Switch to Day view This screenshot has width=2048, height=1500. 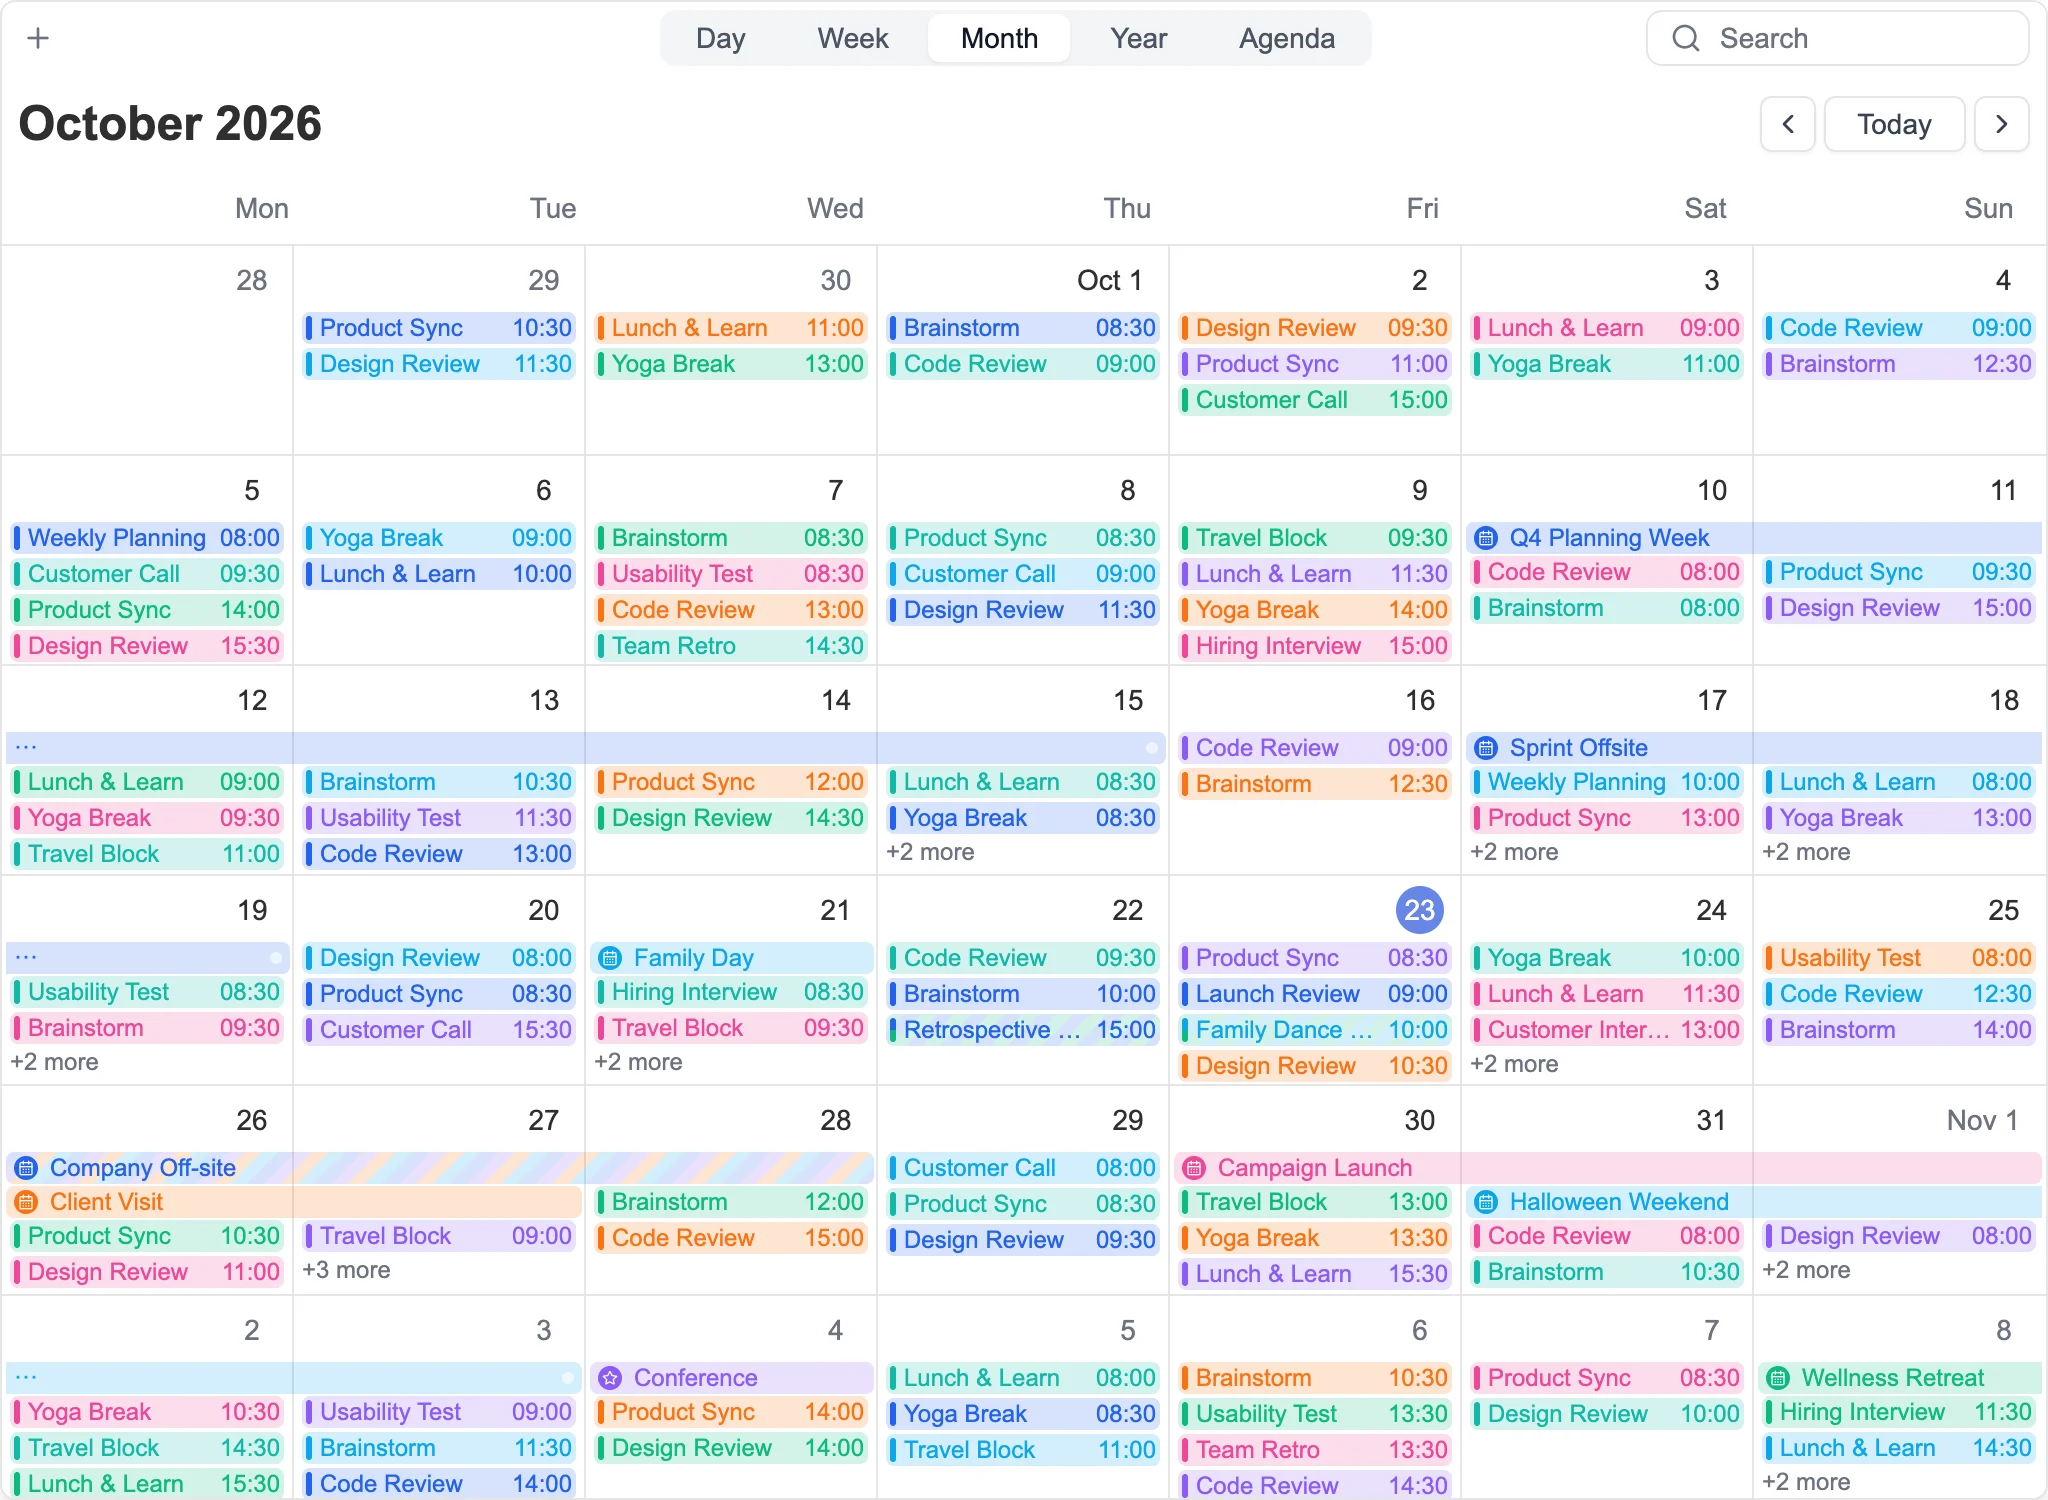(x=721, y=38)
